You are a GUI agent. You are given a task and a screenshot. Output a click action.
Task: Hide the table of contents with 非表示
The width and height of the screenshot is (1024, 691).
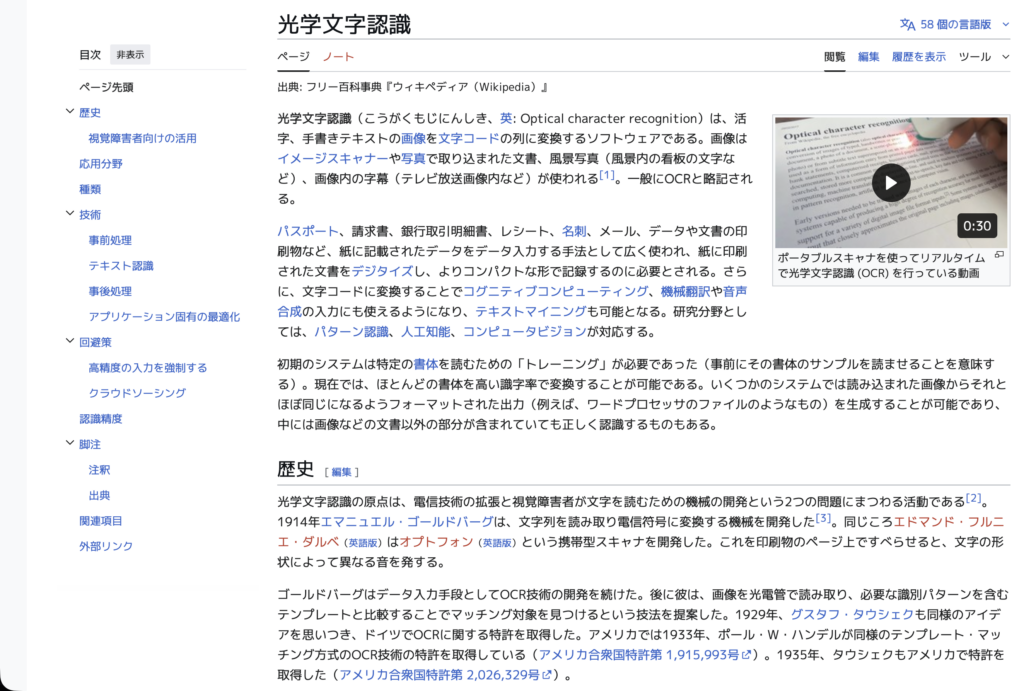[x=130, y=55]
